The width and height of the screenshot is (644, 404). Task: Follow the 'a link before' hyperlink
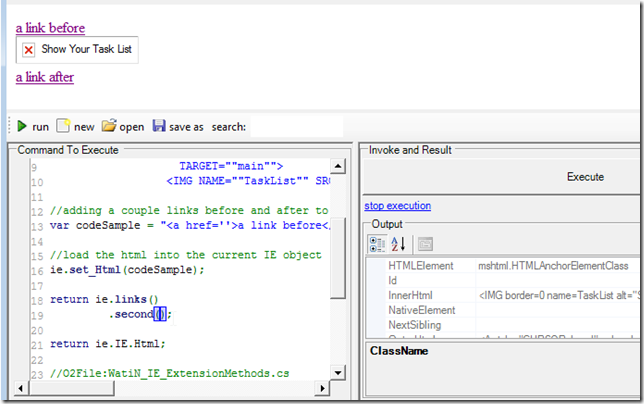click(x=50, y=27)
